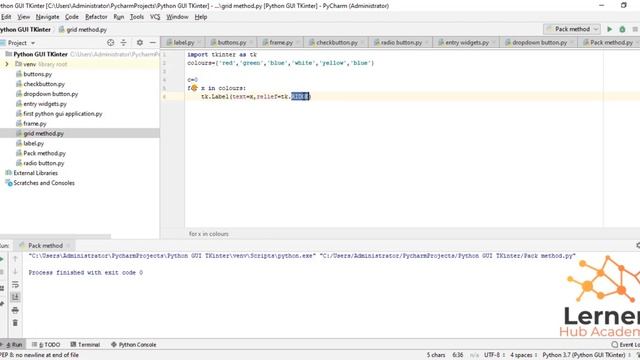
Task: Select Pack method.py in project tree
Action: [44, 153]
